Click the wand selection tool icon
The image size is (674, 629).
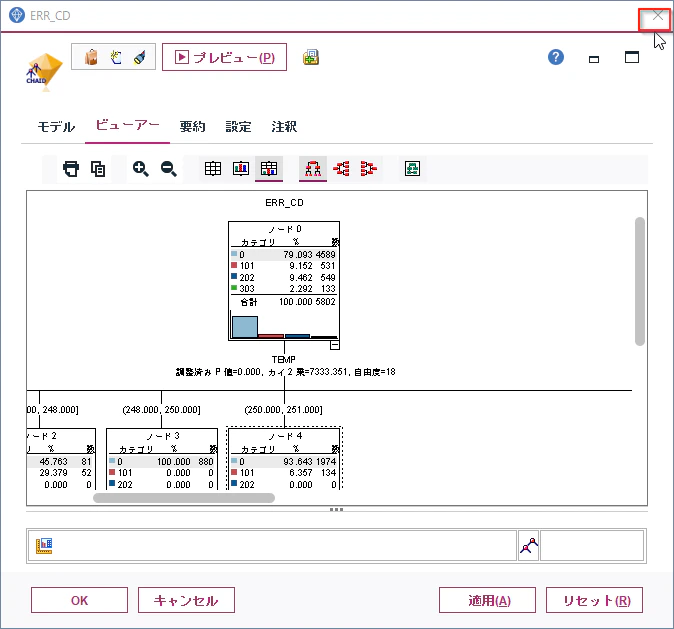point(116,57)
